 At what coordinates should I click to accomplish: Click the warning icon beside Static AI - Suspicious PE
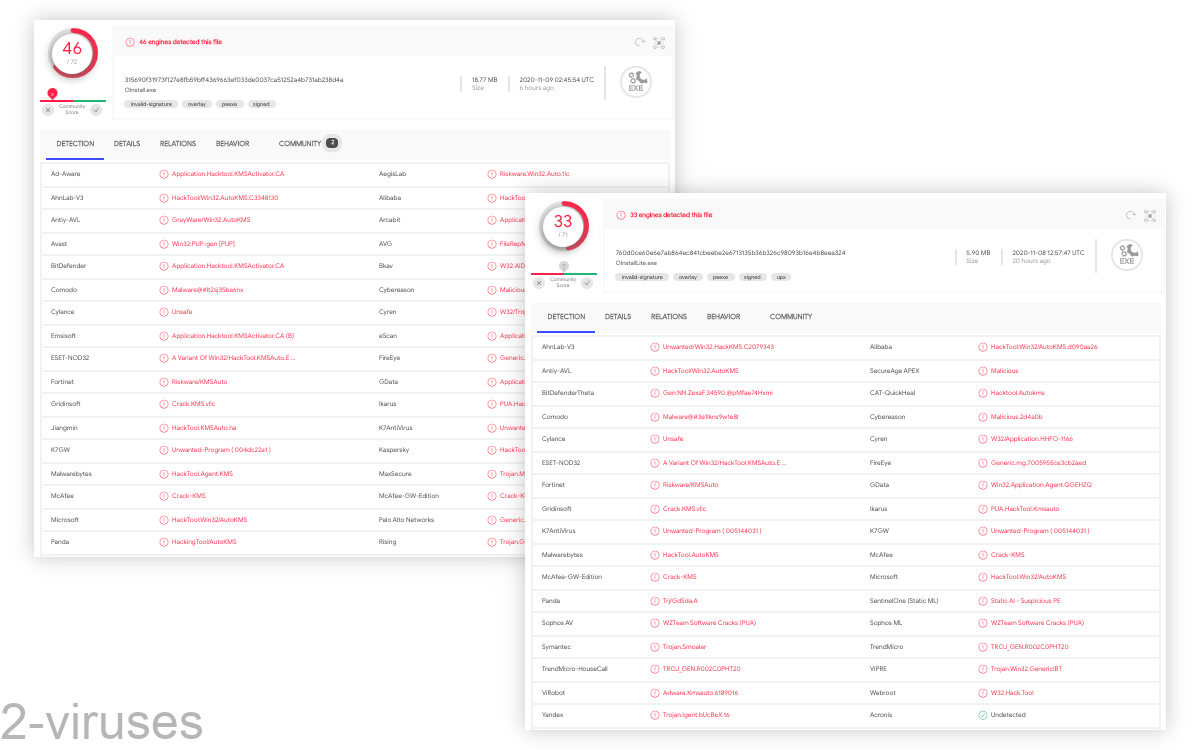(983, 600)
